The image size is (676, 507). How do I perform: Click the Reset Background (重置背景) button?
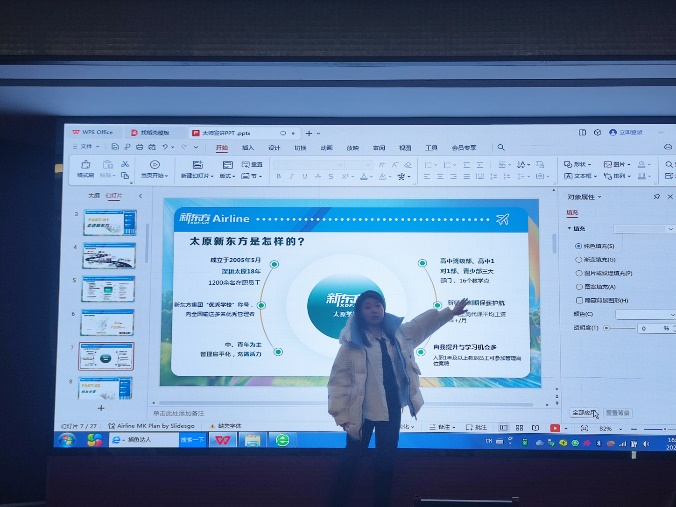[618, 412]
